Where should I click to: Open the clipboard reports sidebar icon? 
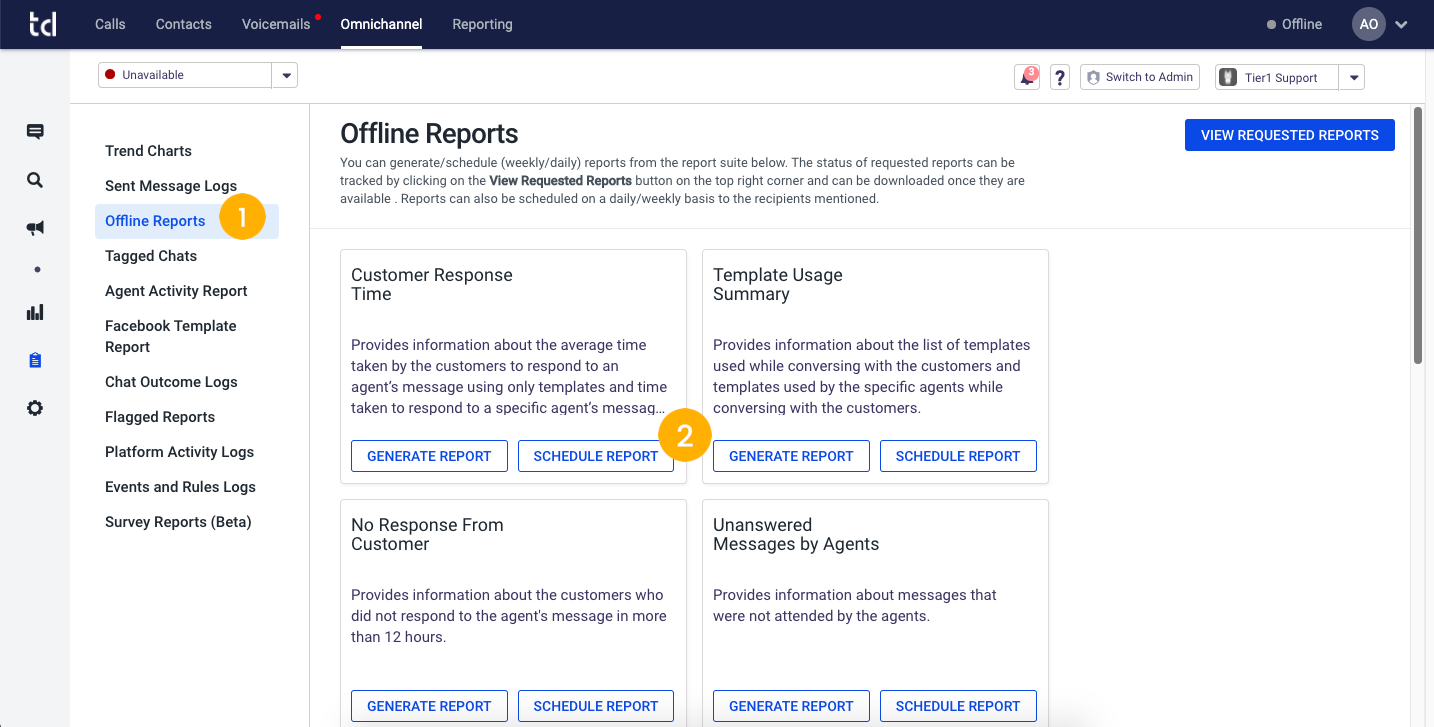(x=35, y=360)
